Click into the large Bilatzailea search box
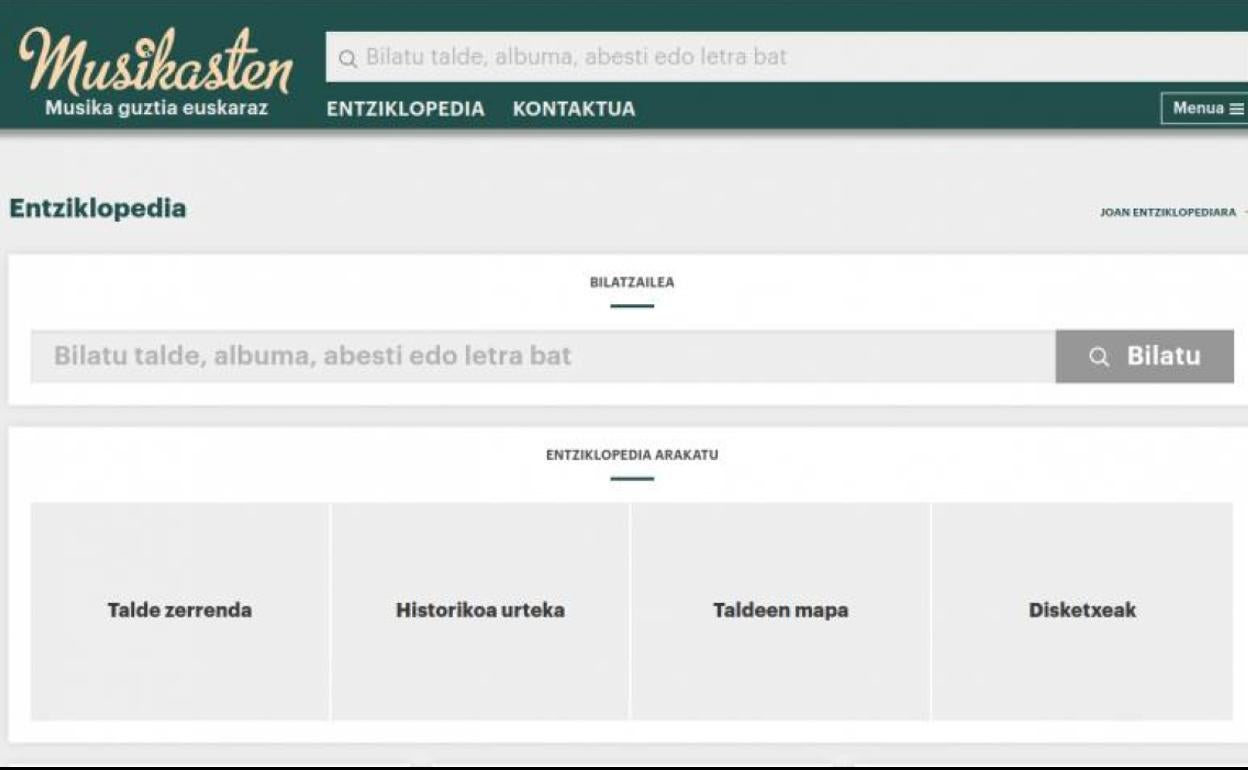 [542, 356]
